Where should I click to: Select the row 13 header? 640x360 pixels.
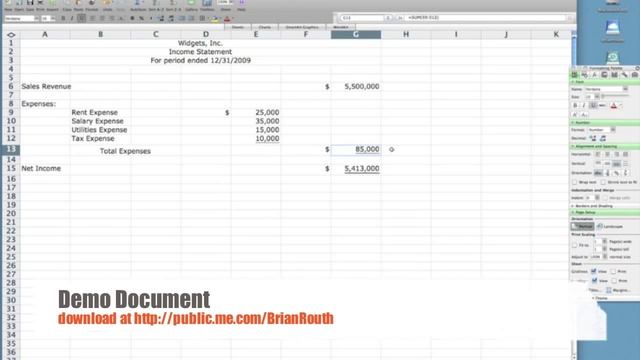[x=11, y=149]
